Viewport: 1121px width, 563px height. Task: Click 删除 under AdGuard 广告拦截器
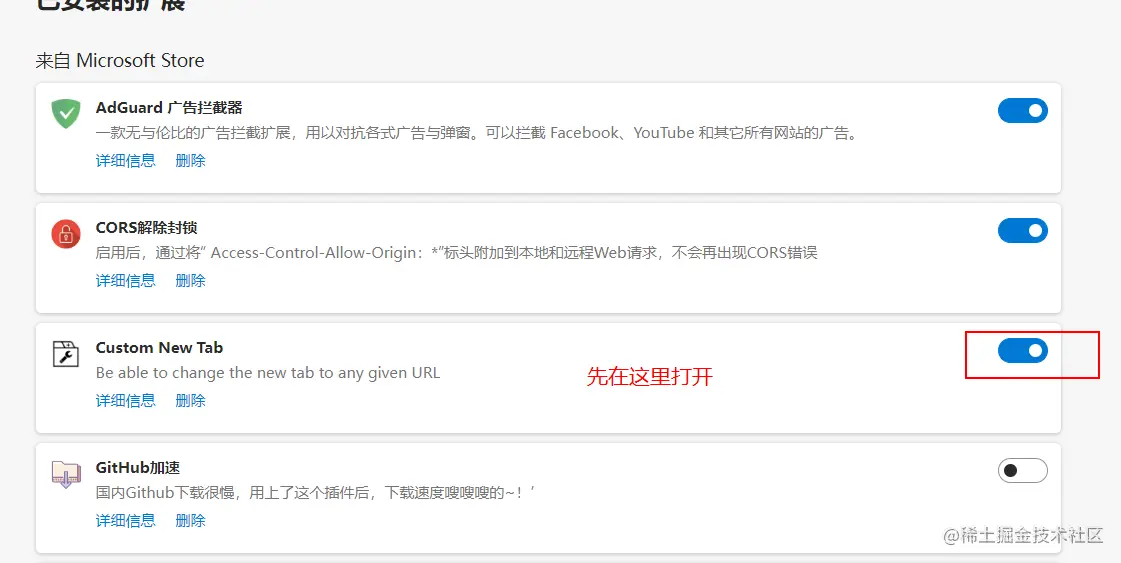click(190, 160)
